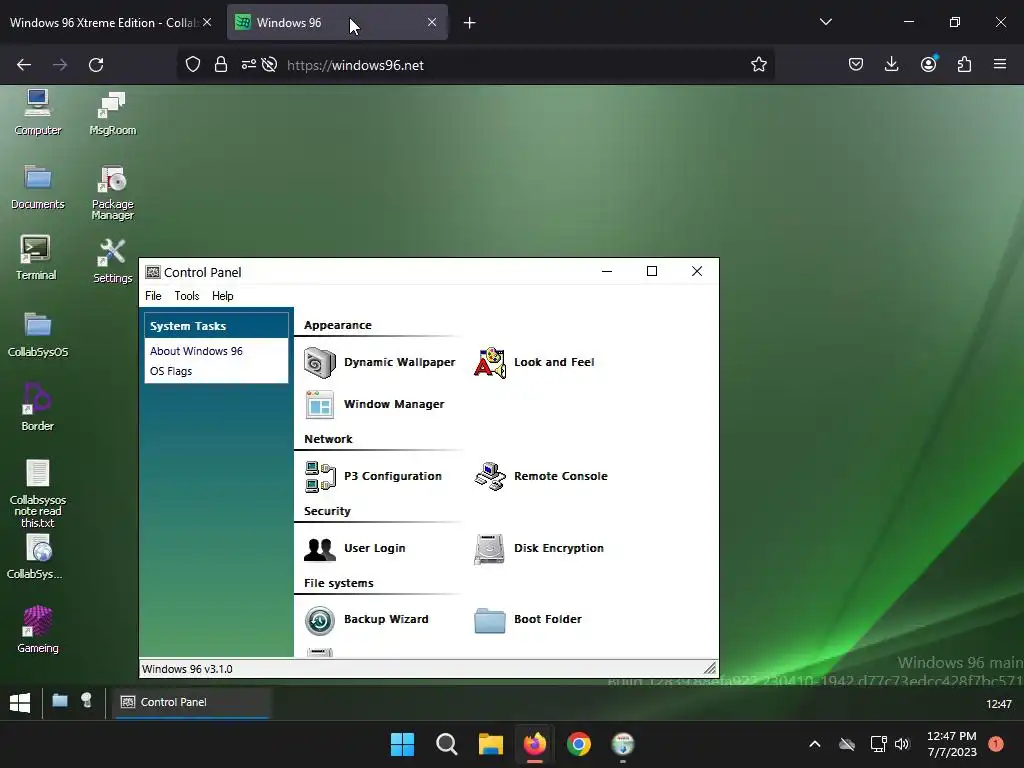
Task: Select the Windows 96 browser tab
Action: tap(337, 23)
